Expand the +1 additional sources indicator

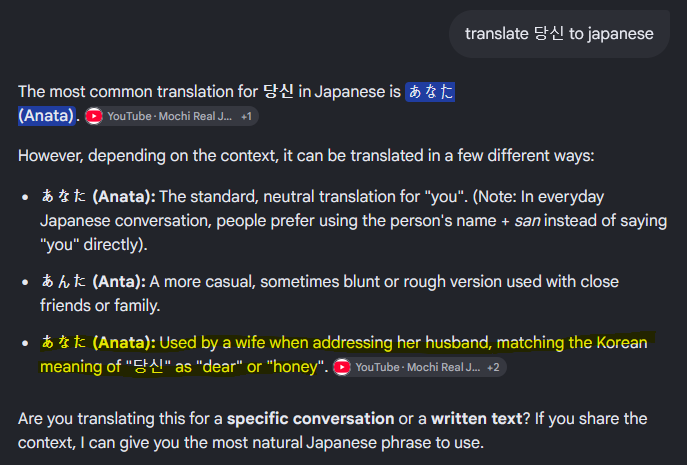coord(247,116)
